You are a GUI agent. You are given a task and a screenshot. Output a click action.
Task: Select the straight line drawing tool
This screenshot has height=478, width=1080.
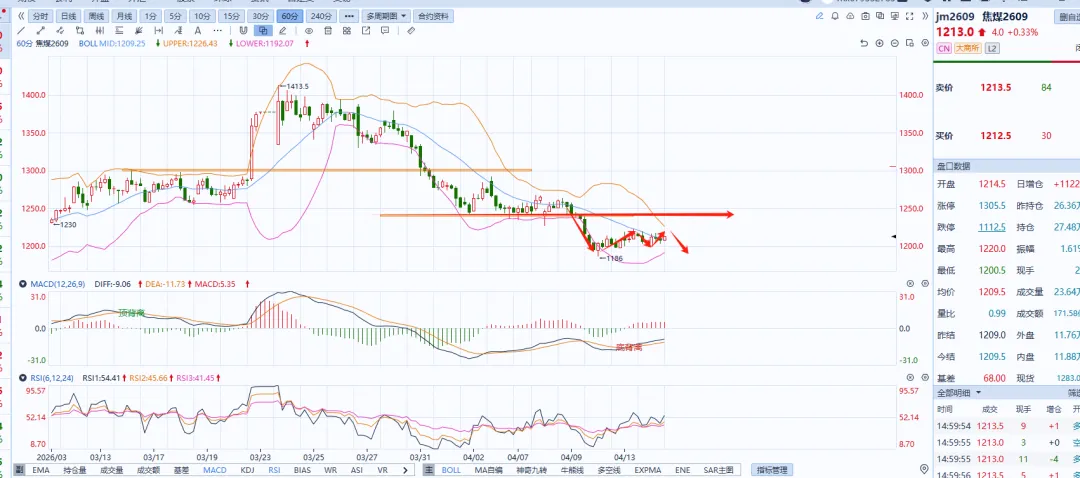21,30
